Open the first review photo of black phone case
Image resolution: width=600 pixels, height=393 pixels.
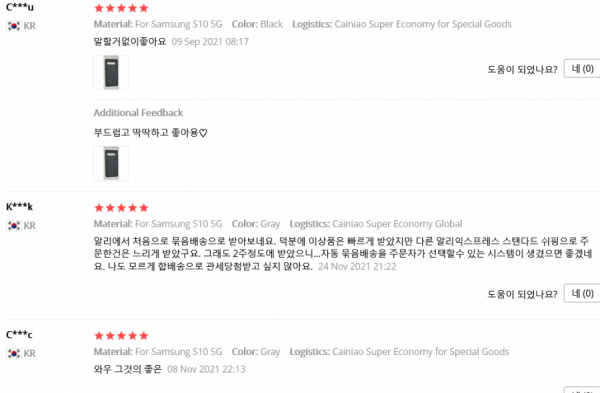[x=111, y=72]
